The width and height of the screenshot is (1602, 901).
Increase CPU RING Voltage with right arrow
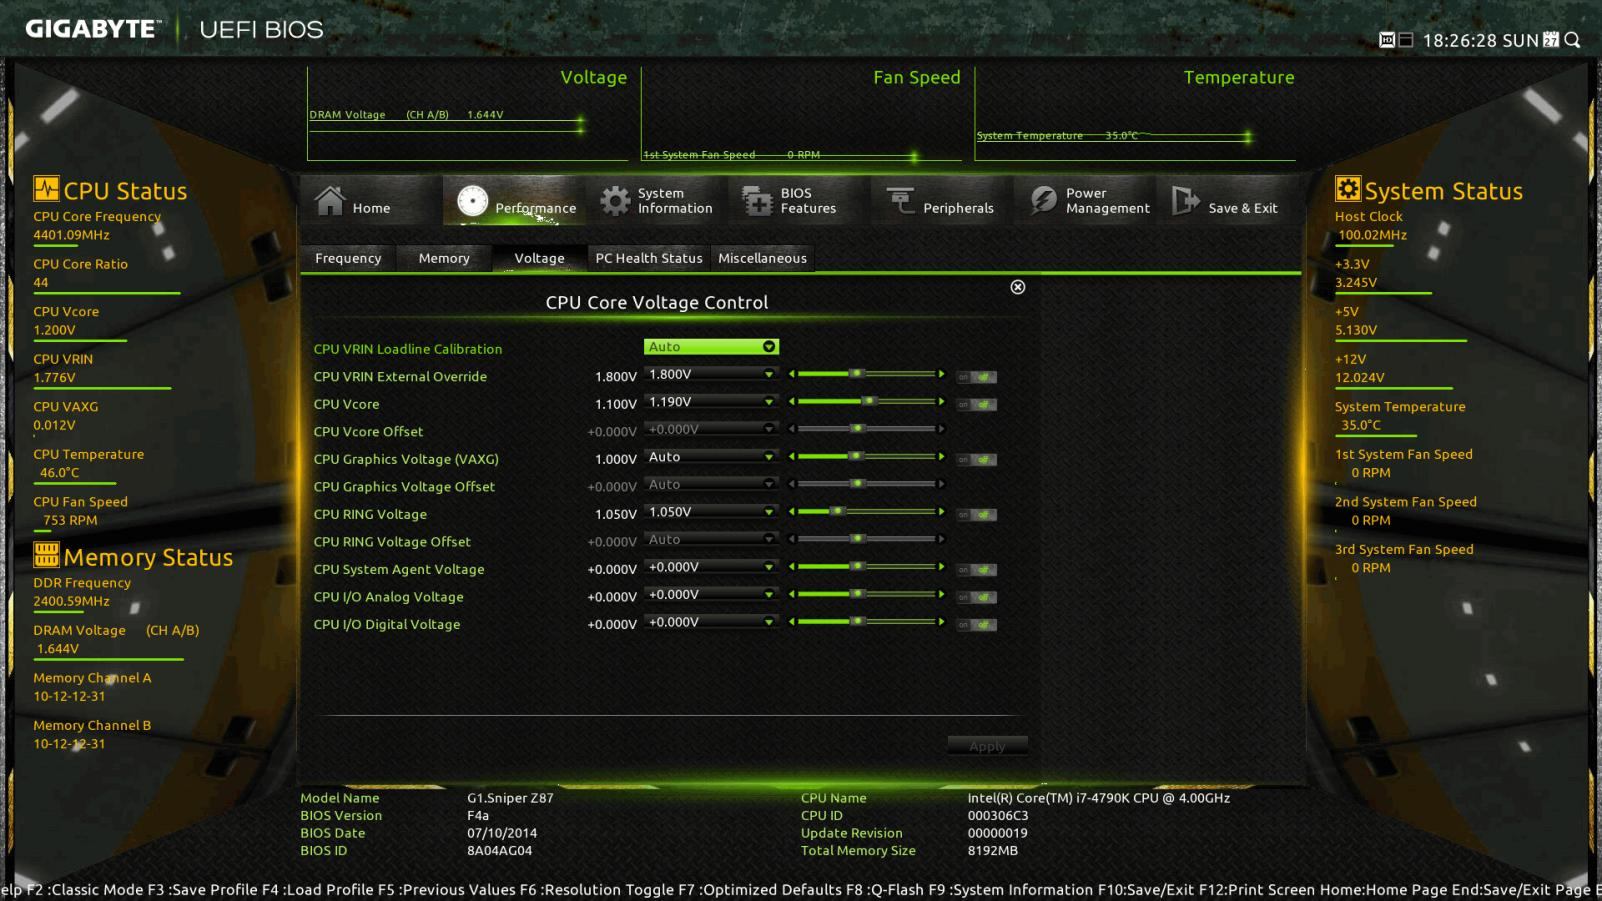click(941, 511)
